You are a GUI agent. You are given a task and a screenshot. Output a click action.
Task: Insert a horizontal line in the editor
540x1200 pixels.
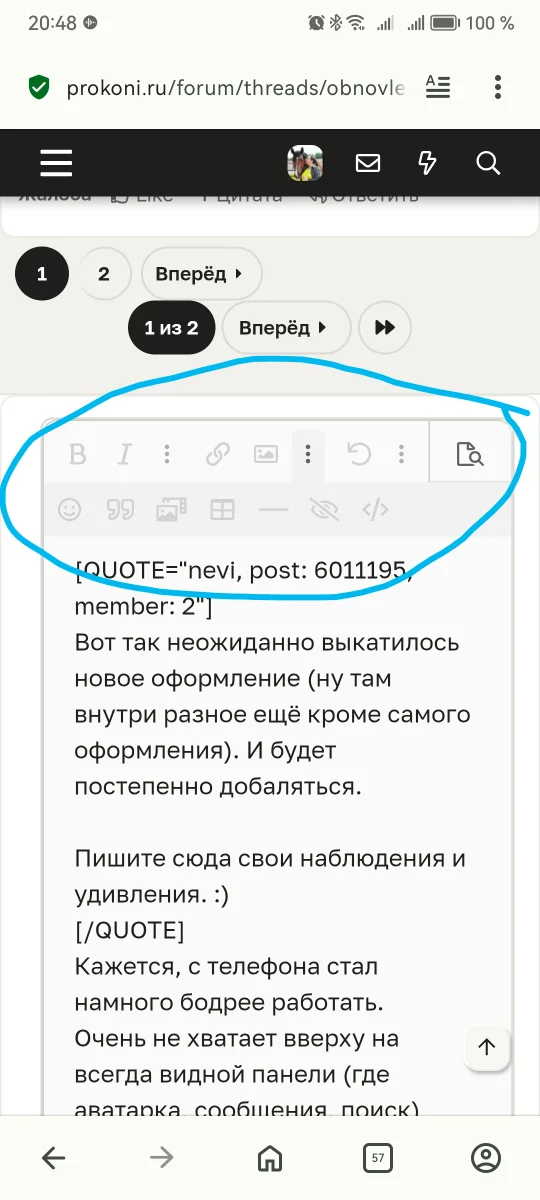[x=273, y=510]
